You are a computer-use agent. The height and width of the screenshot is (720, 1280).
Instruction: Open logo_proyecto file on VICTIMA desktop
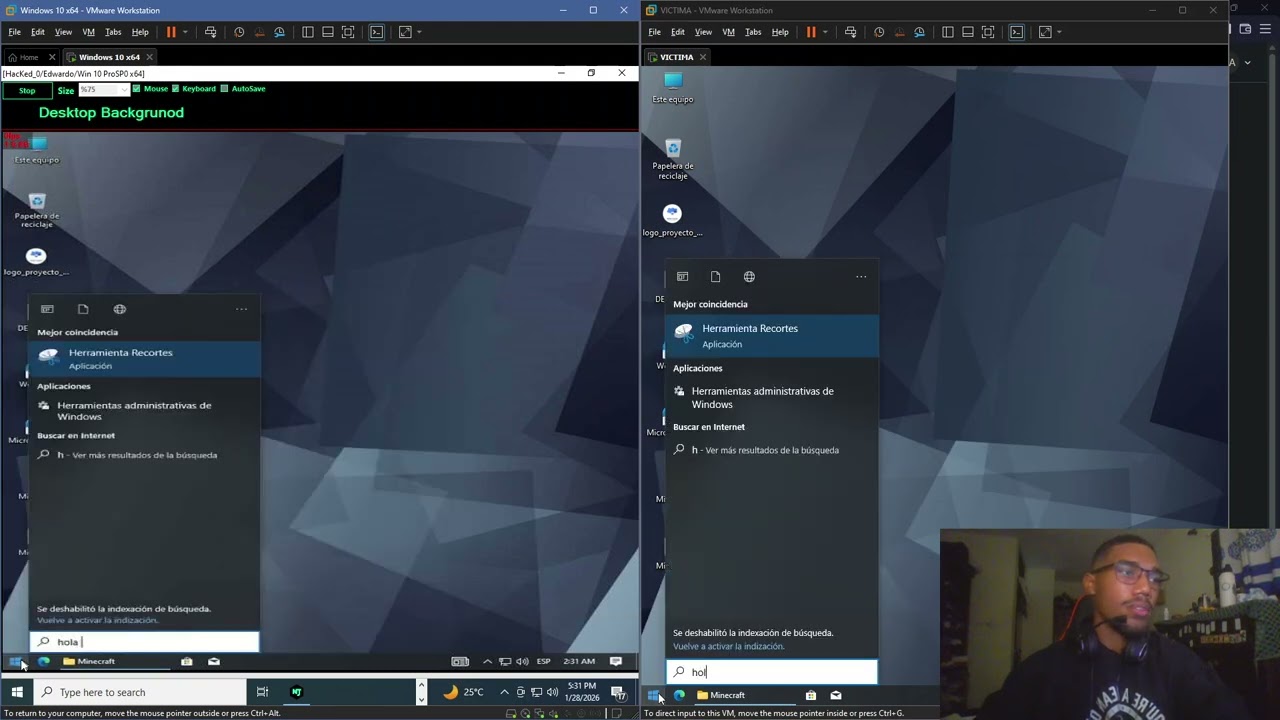(672, 220)
